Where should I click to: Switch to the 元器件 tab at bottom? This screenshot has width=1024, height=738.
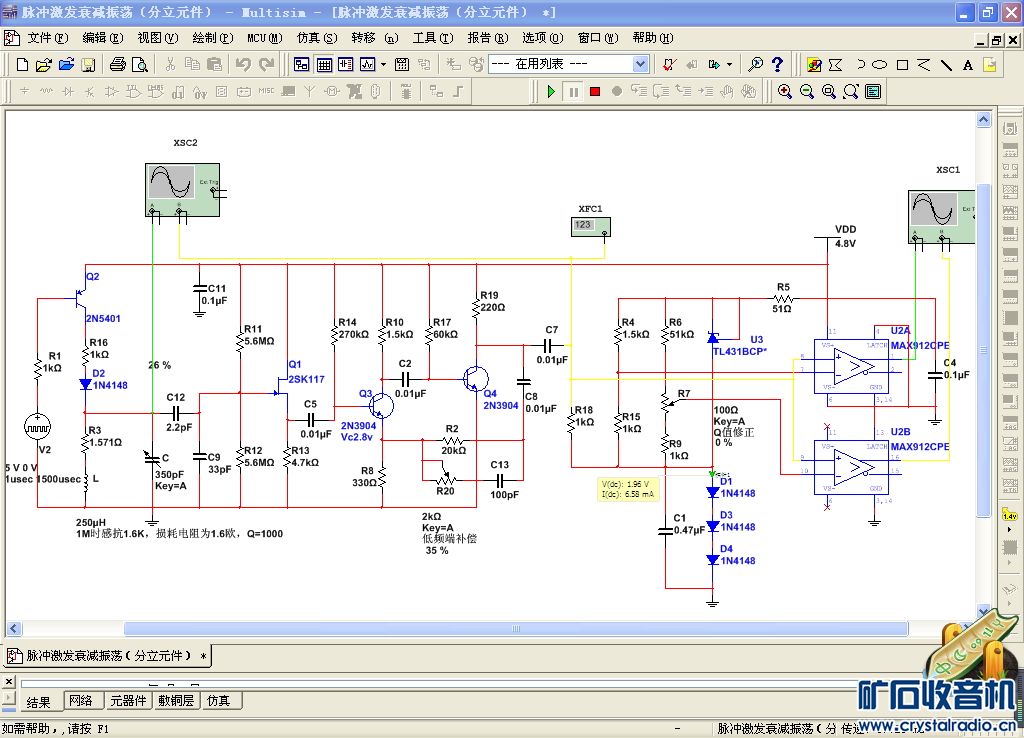(x=128, y=701)
